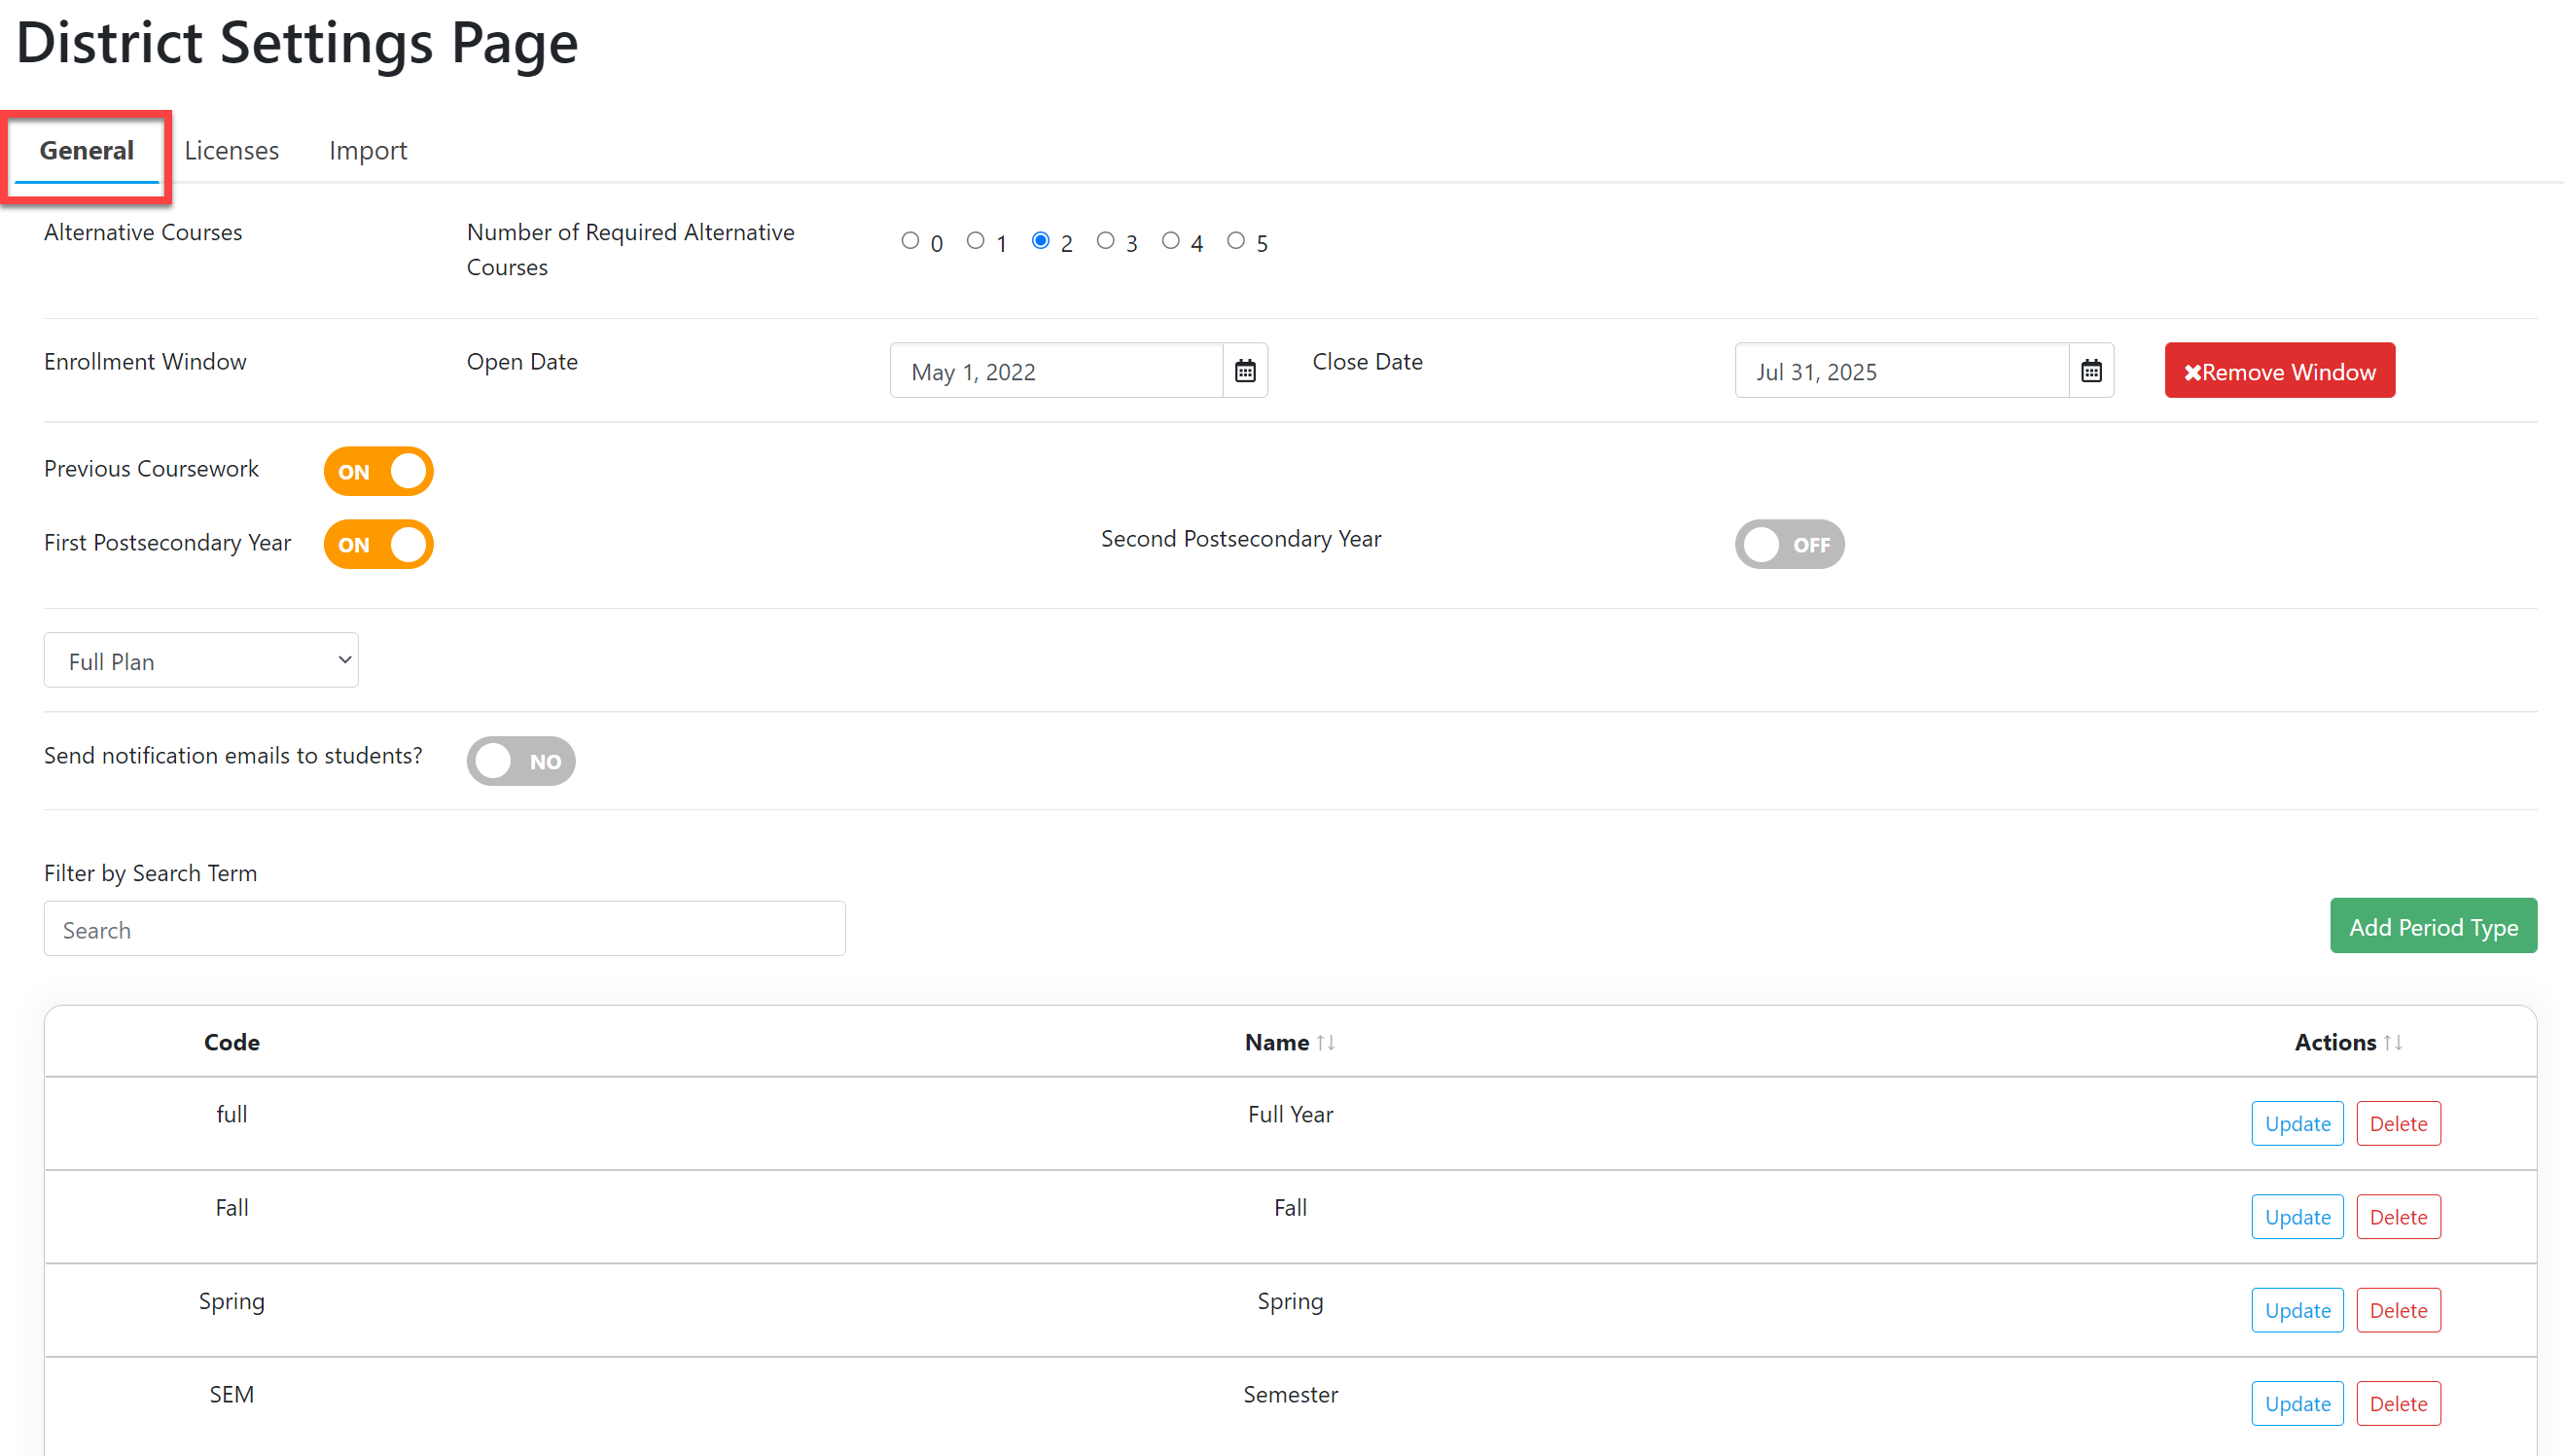Select the 'full' code cell
The width and height of the screenshot is (2564, 1456).
231,1114
